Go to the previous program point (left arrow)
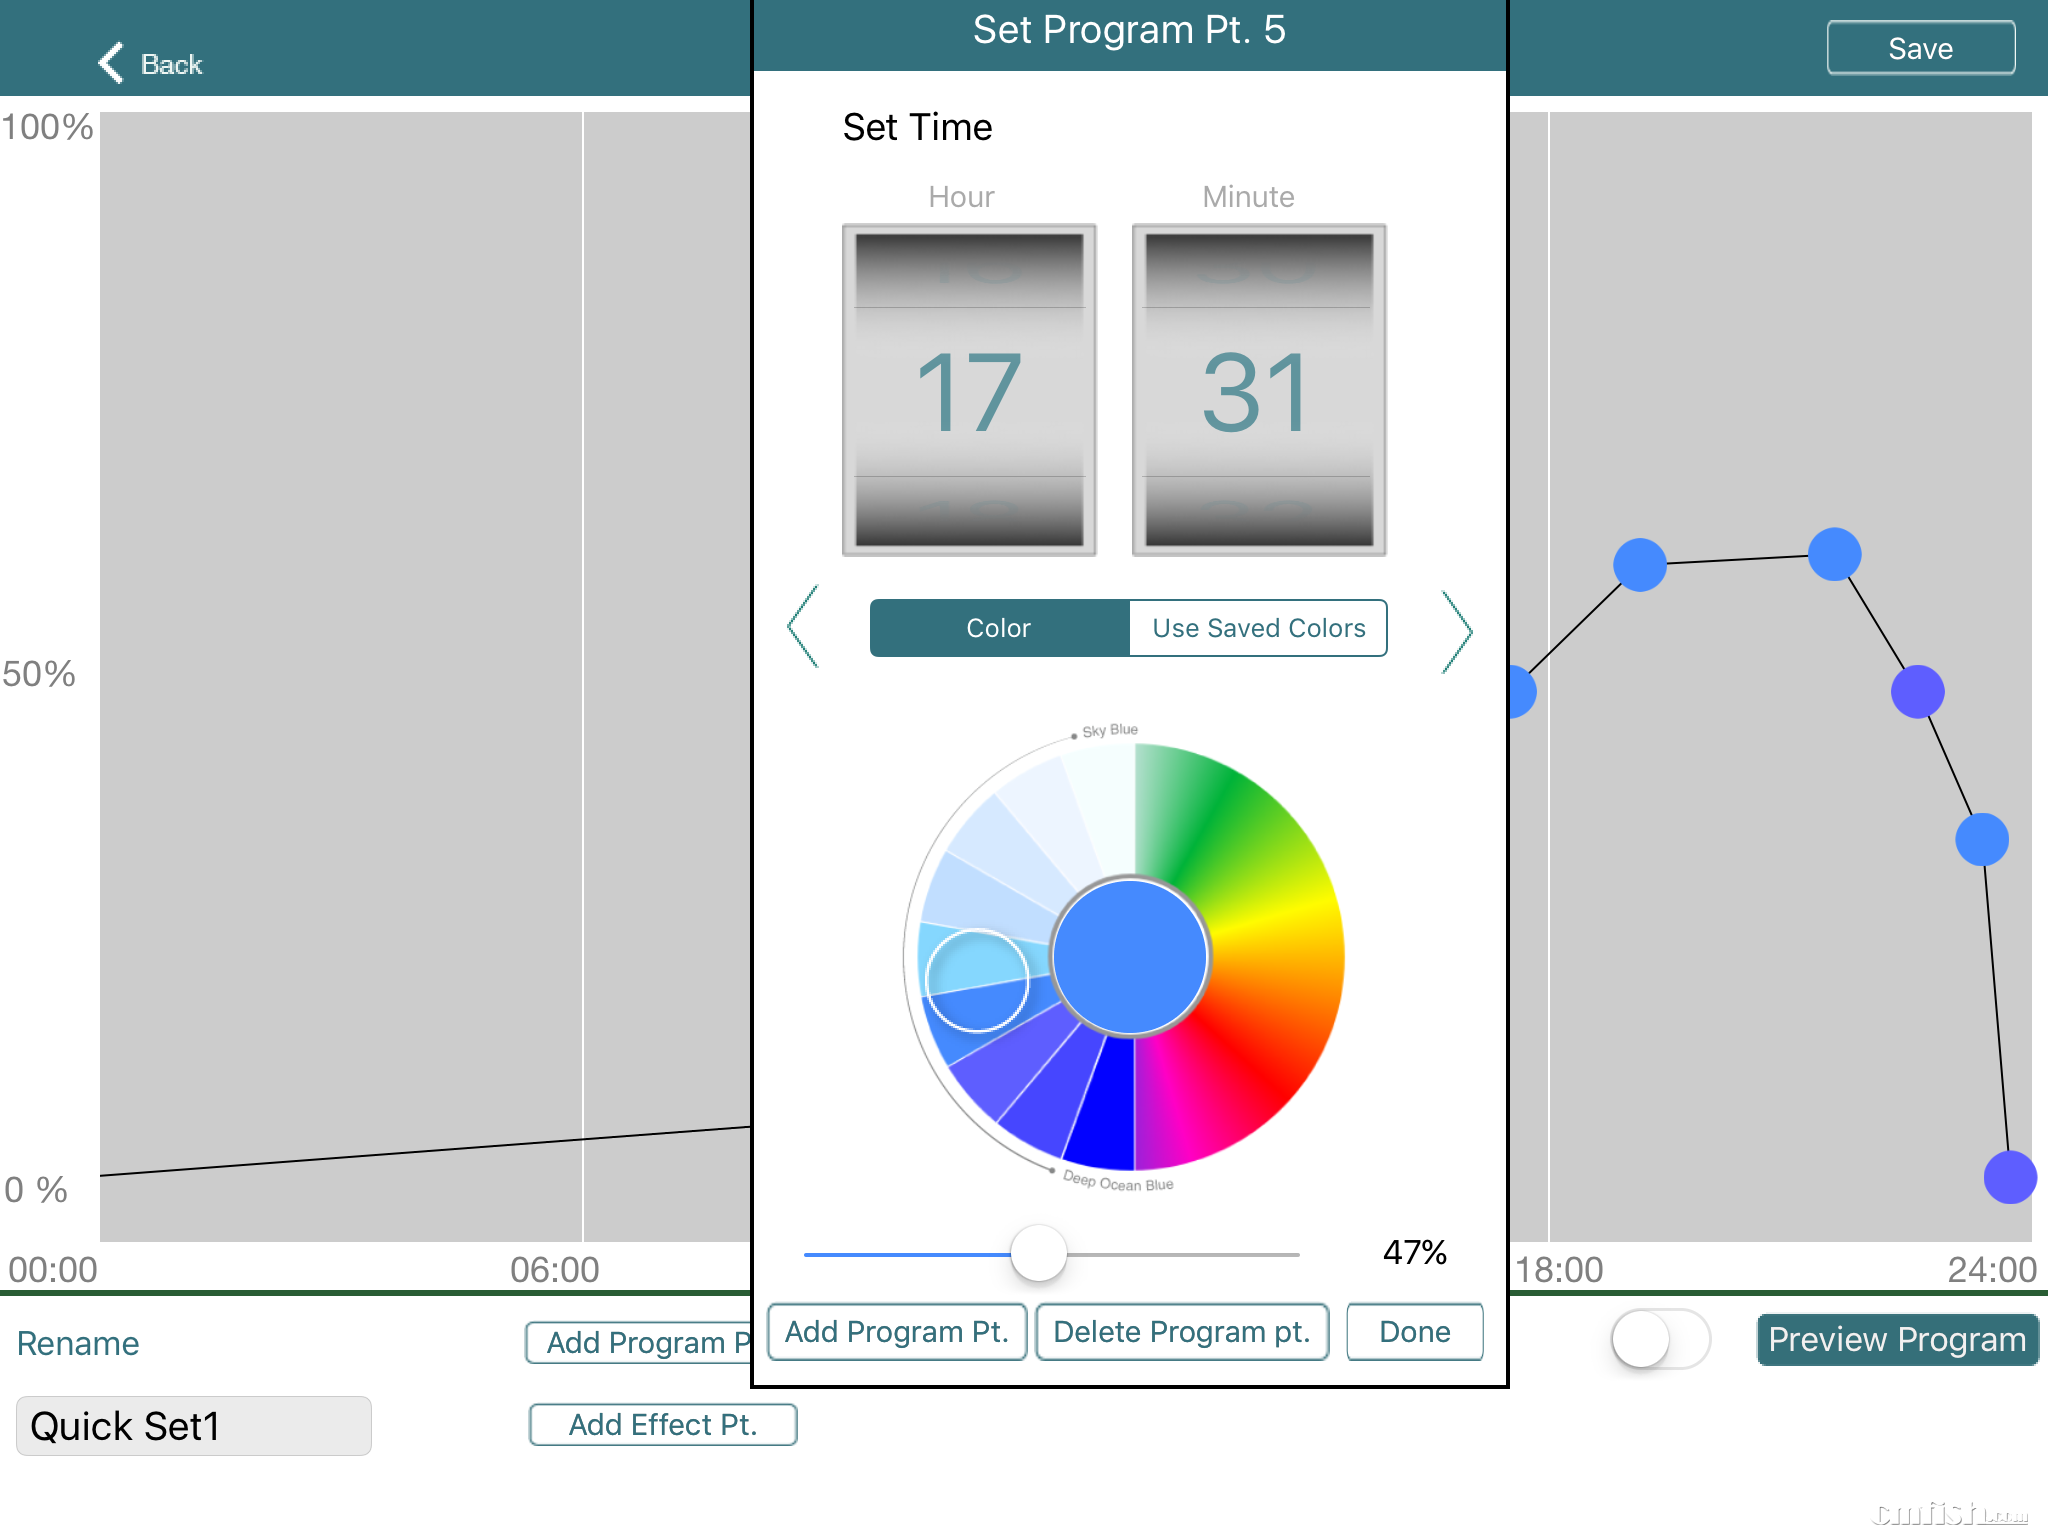The width and height of the screenshot is (2048, 1536). tap(803, 627)
